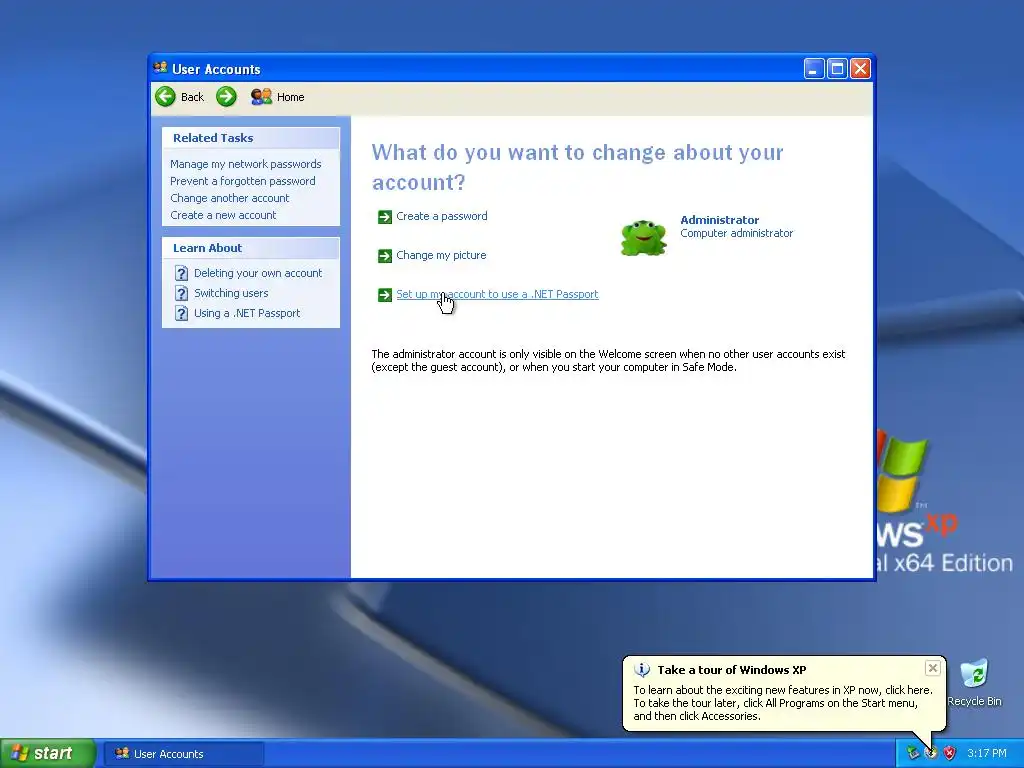This screenshot has width=1024, height=768.
Task: Close the User Accounts window
Action: tap(860, 69)
